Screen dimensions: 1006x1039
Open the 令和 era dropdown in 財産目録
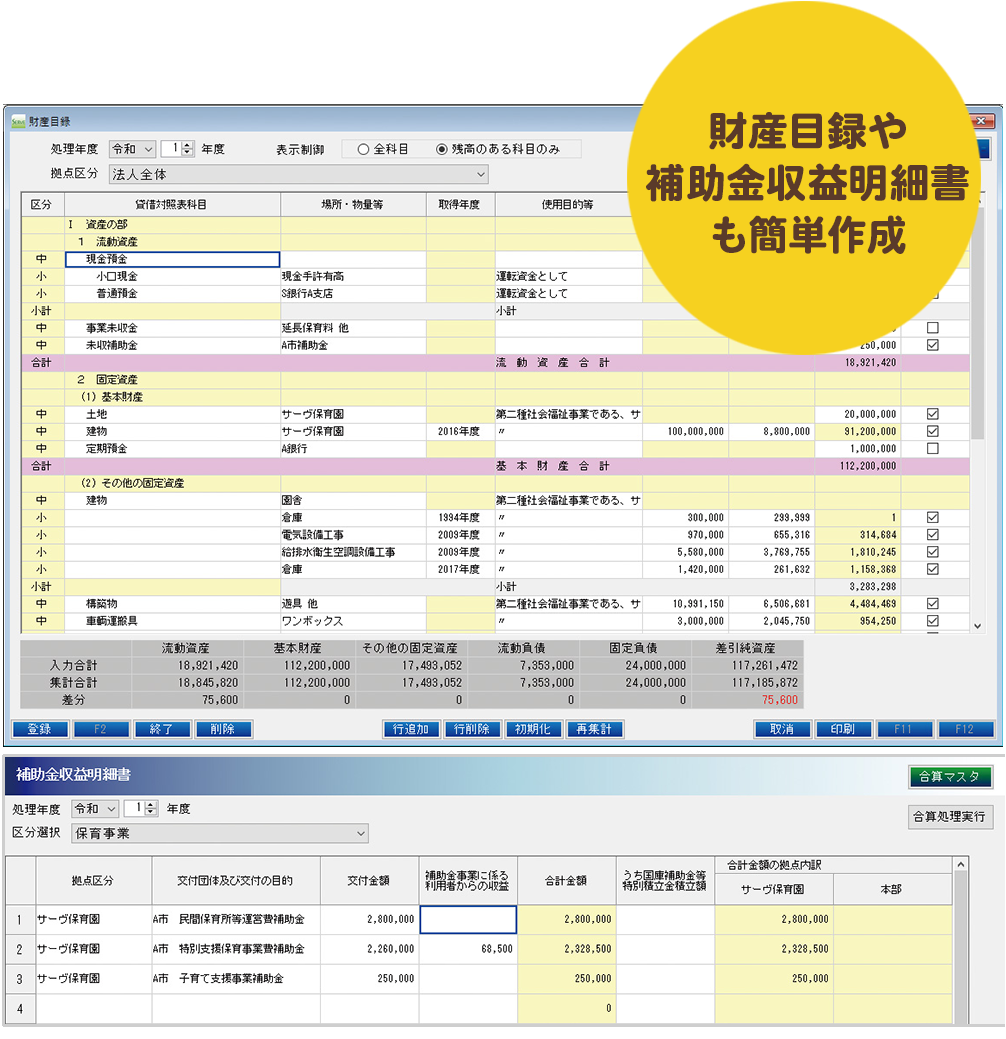[133, 149]
